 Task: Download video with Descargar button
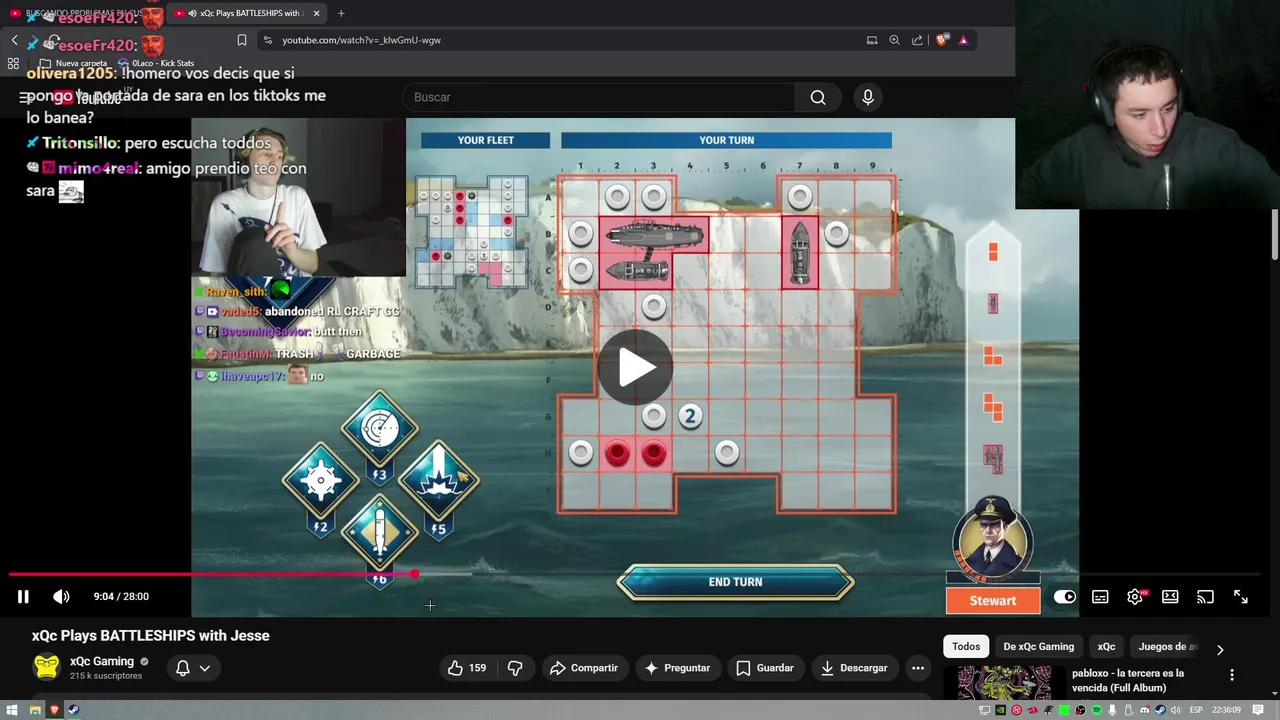(x=853, y=668)
